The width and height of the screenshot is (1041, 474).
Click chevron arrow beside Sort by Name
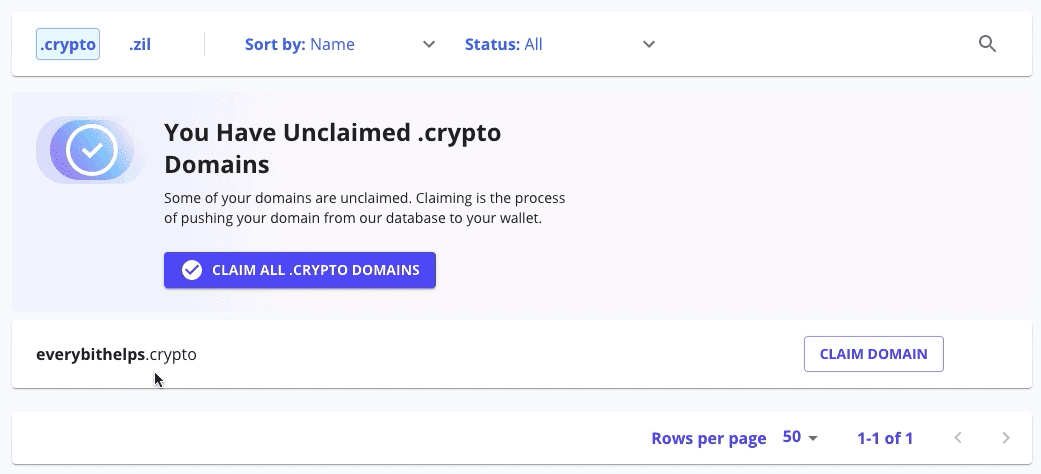[429, 44]
